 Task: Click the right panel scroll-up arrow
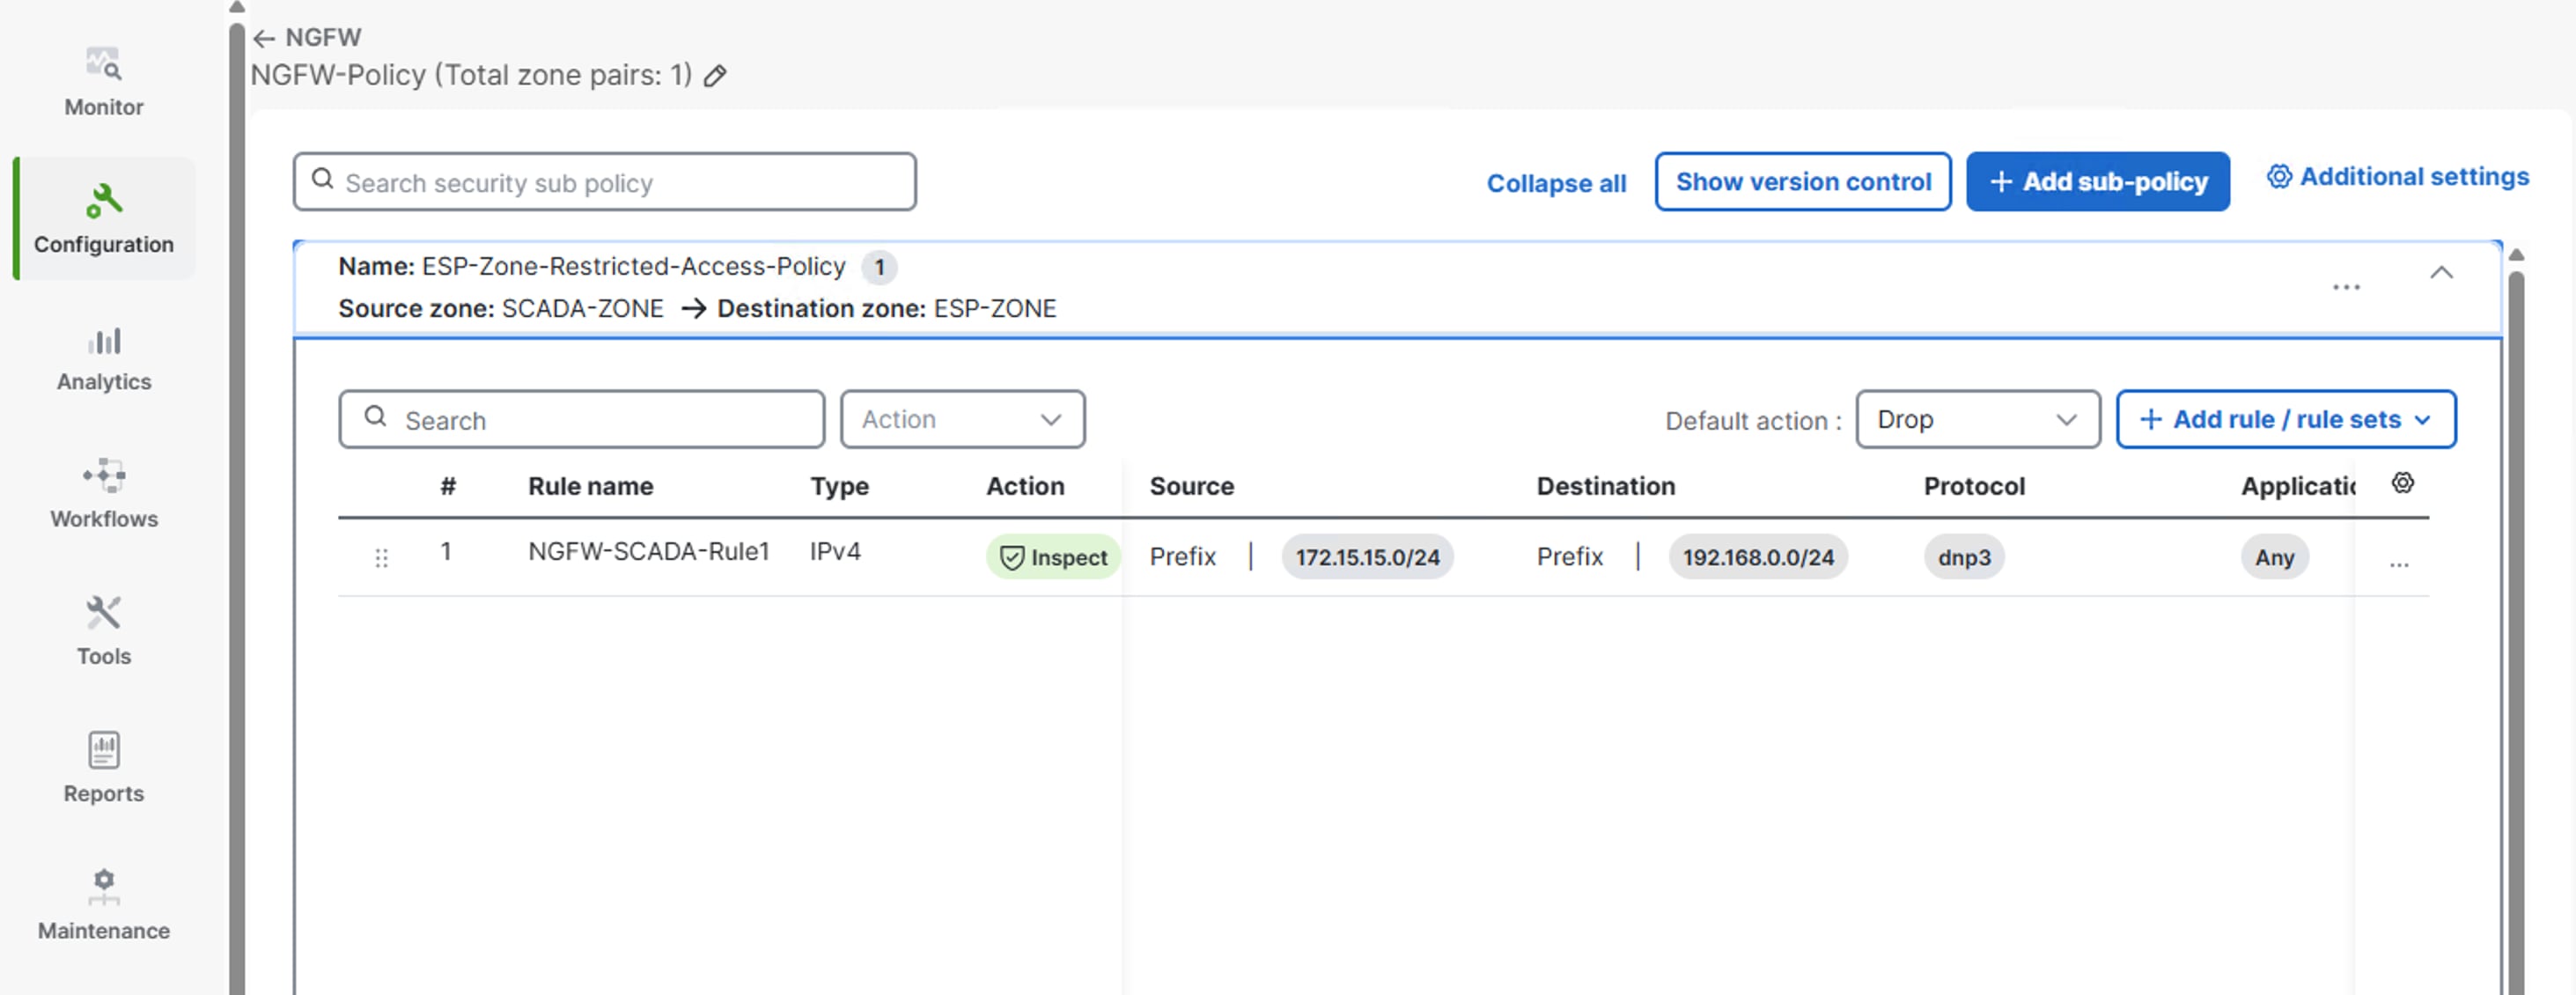2516,255
